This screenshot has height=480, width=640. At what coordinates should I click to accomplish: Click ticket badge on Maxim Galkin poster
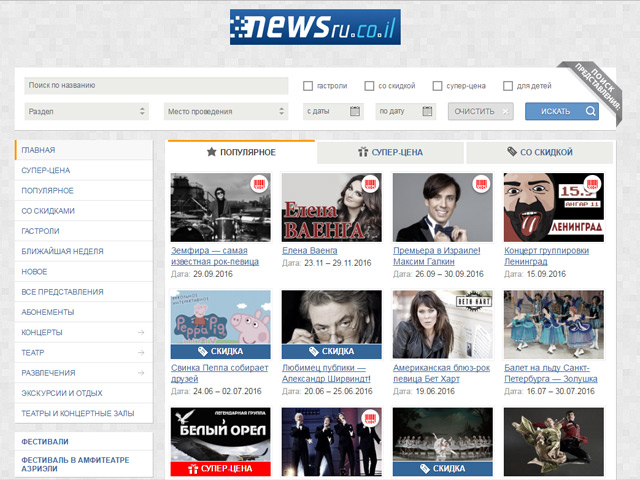point(481,185)
